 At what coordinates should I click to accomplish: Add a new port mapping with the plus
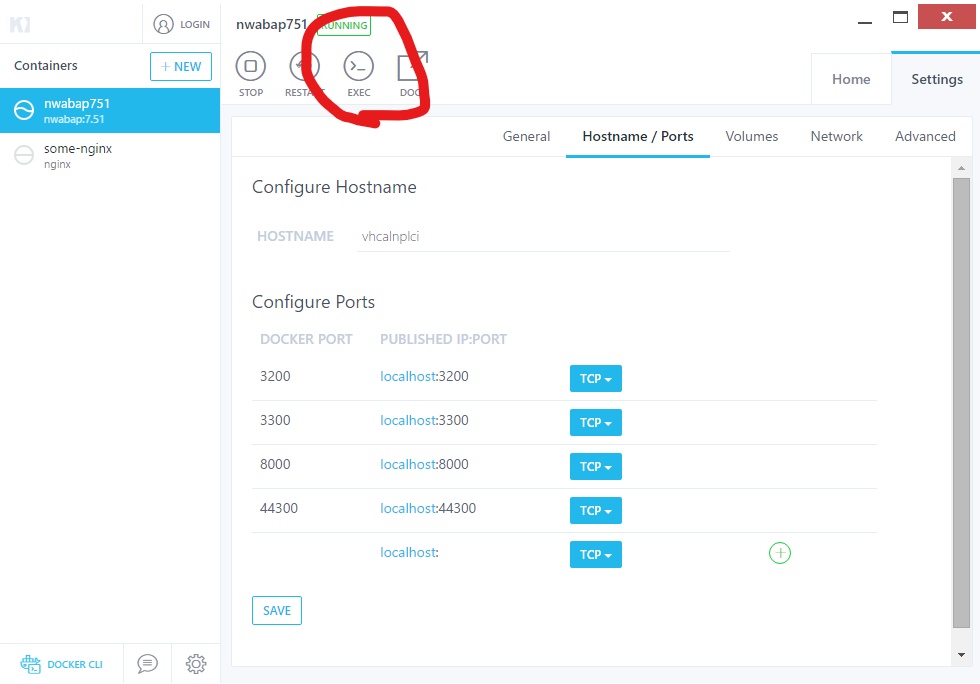click(x=780, y=552)
